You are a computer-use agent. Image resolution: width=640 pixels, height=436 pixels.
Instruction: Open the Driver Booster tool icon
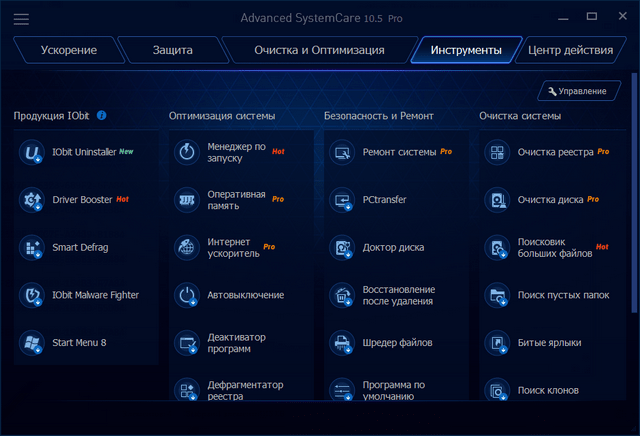33,200
